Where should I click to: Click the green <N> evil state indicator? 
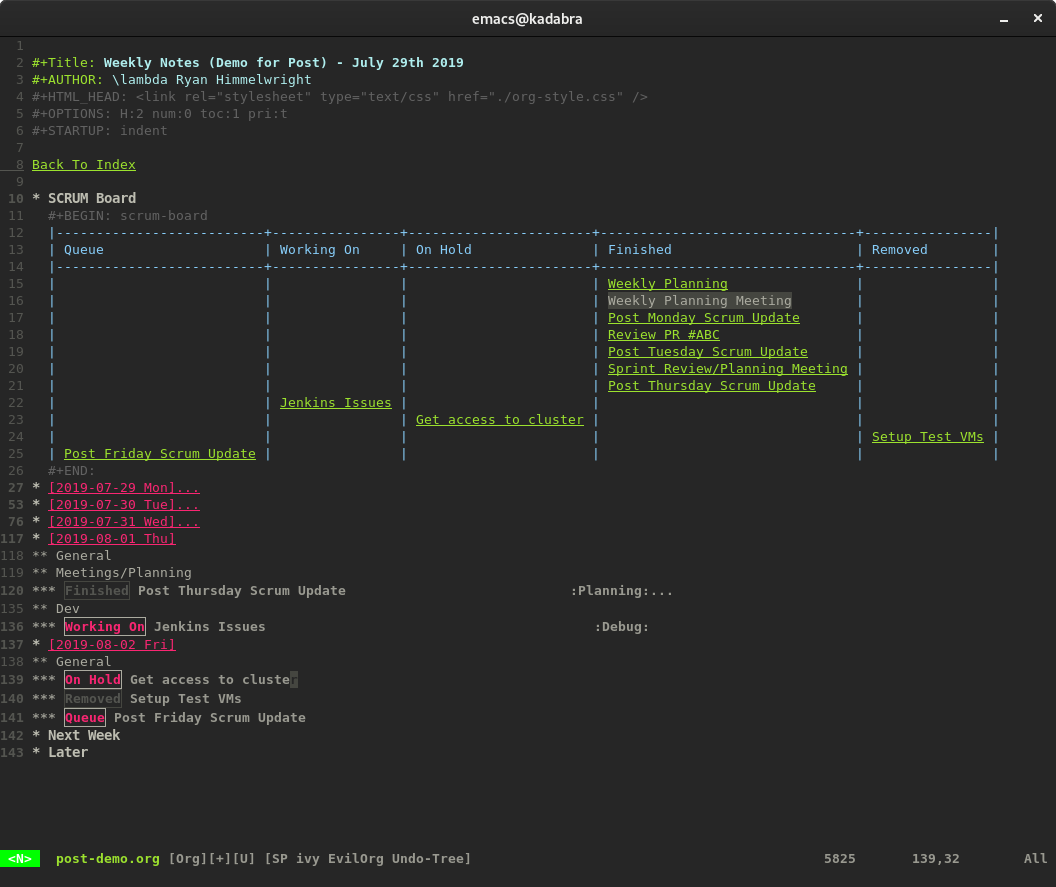click(x=20, y=859)
